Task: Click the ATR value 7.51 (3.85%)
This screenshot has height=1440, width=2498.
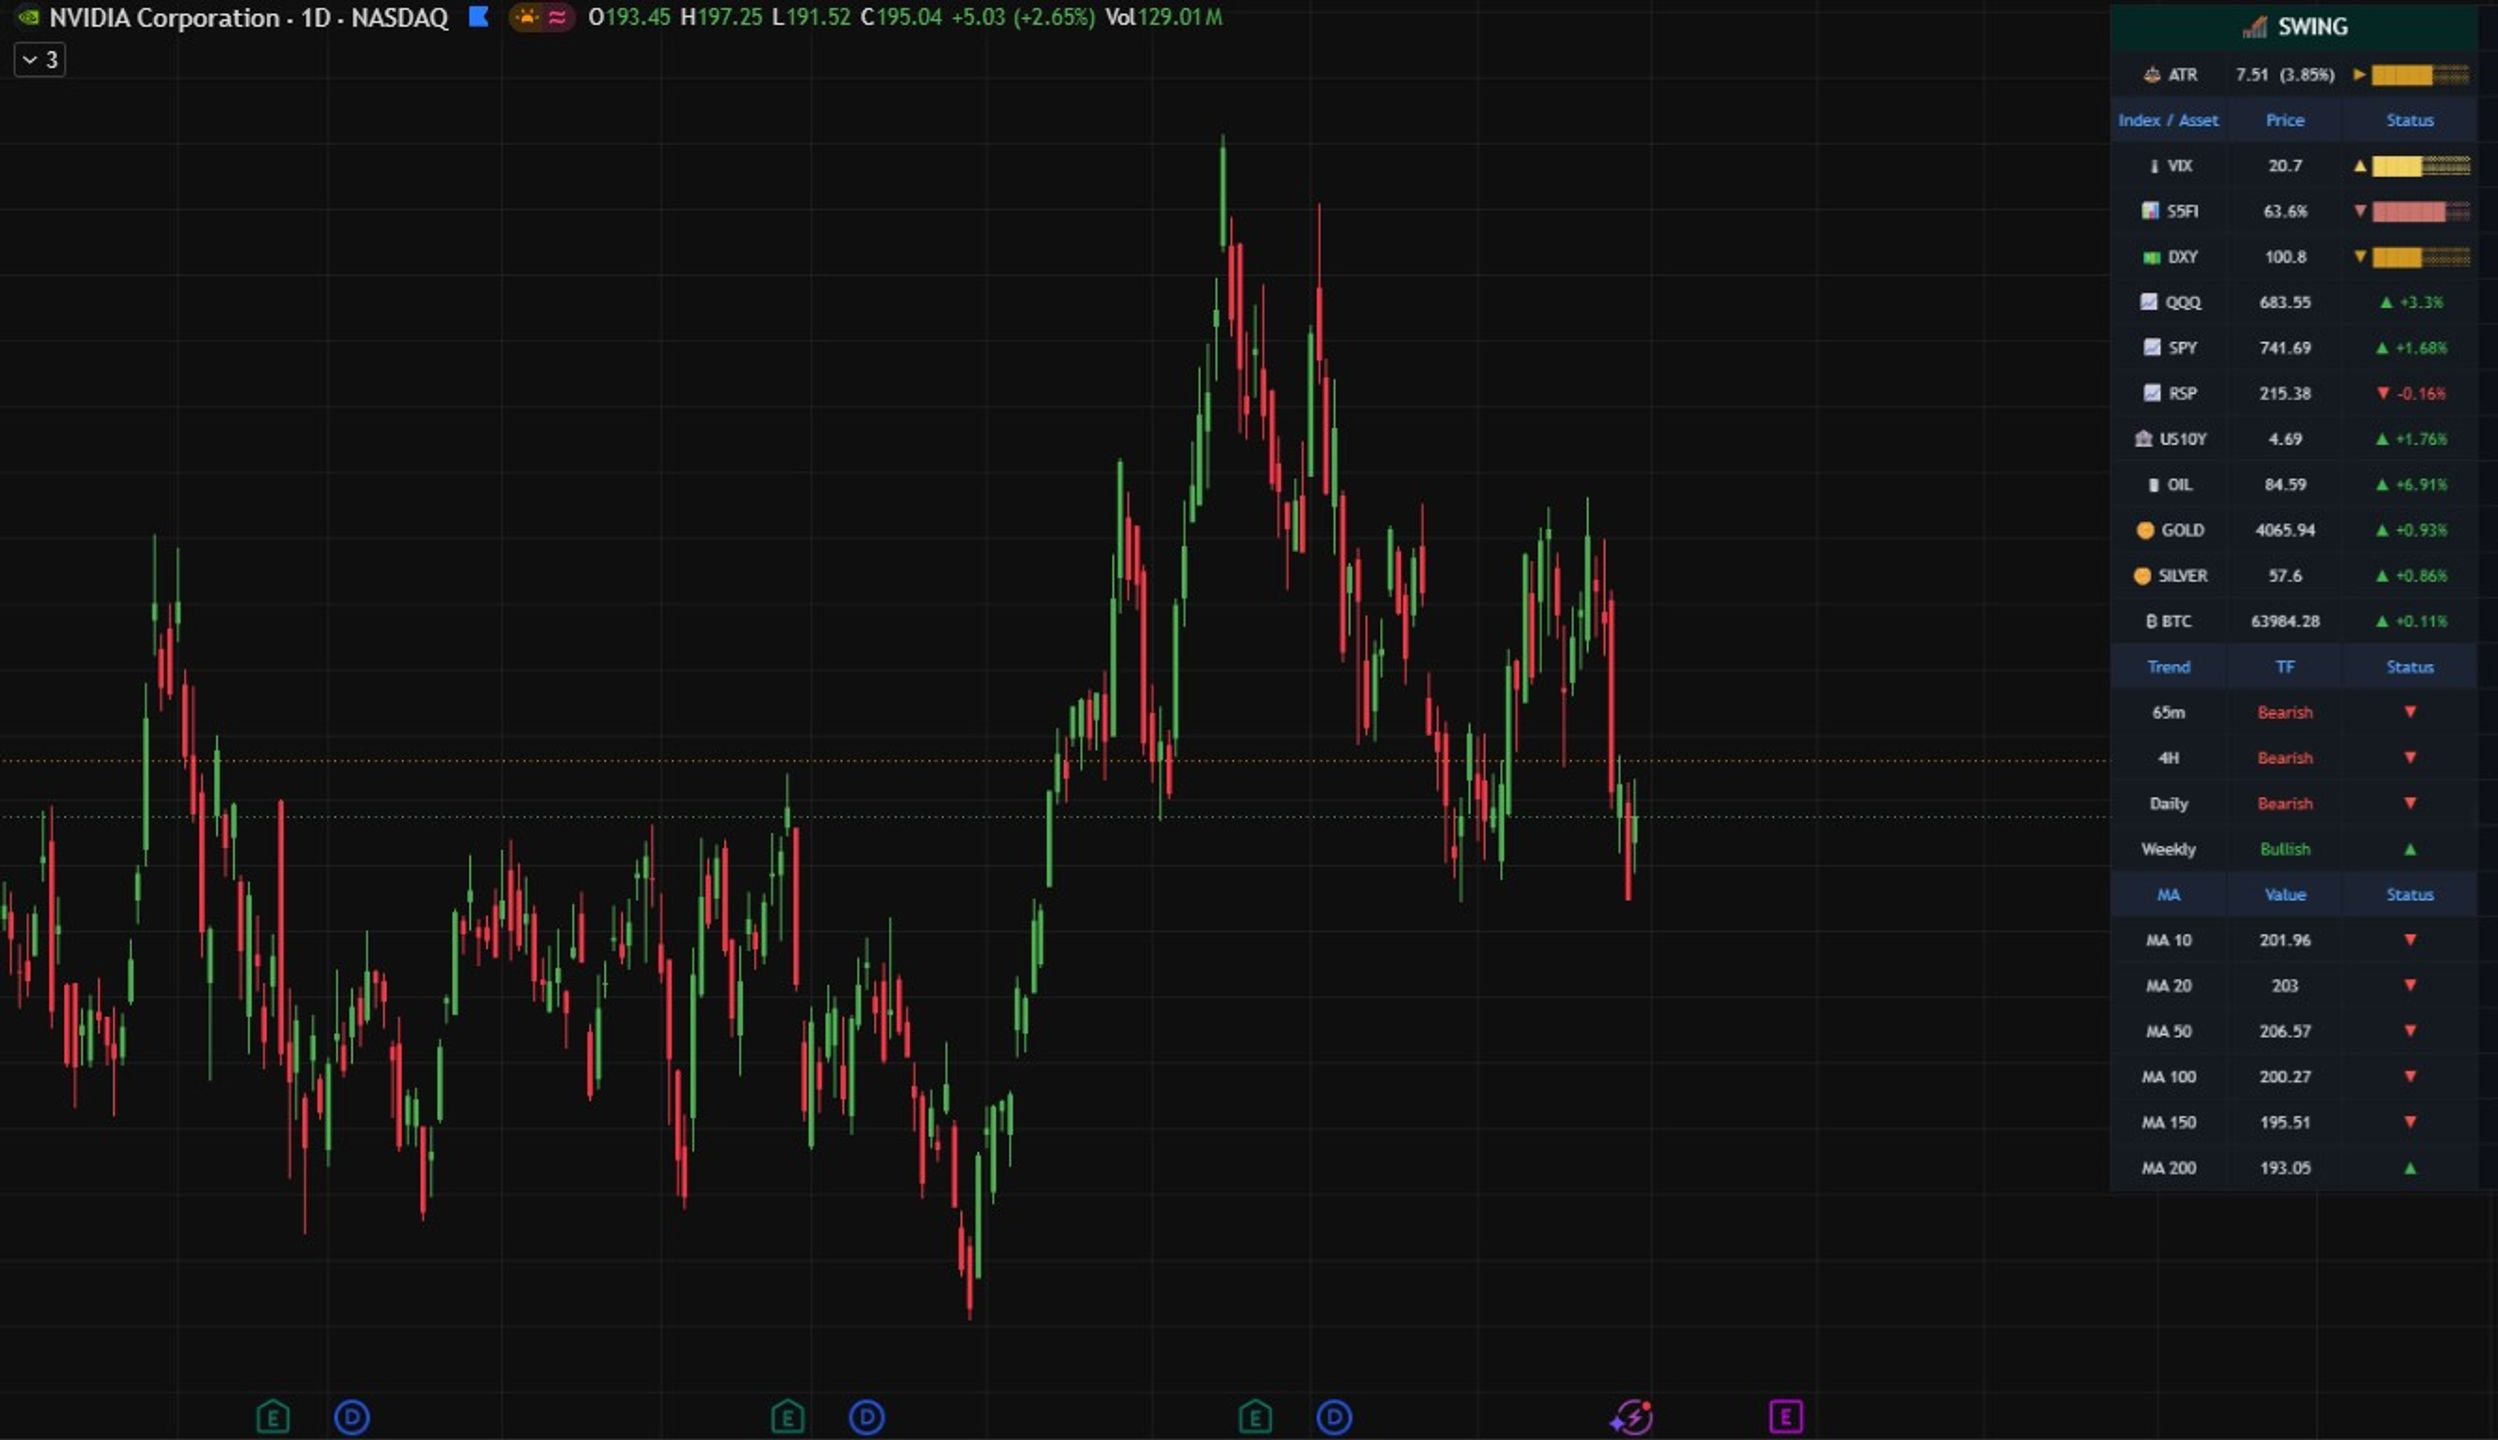Action: 2285,75
